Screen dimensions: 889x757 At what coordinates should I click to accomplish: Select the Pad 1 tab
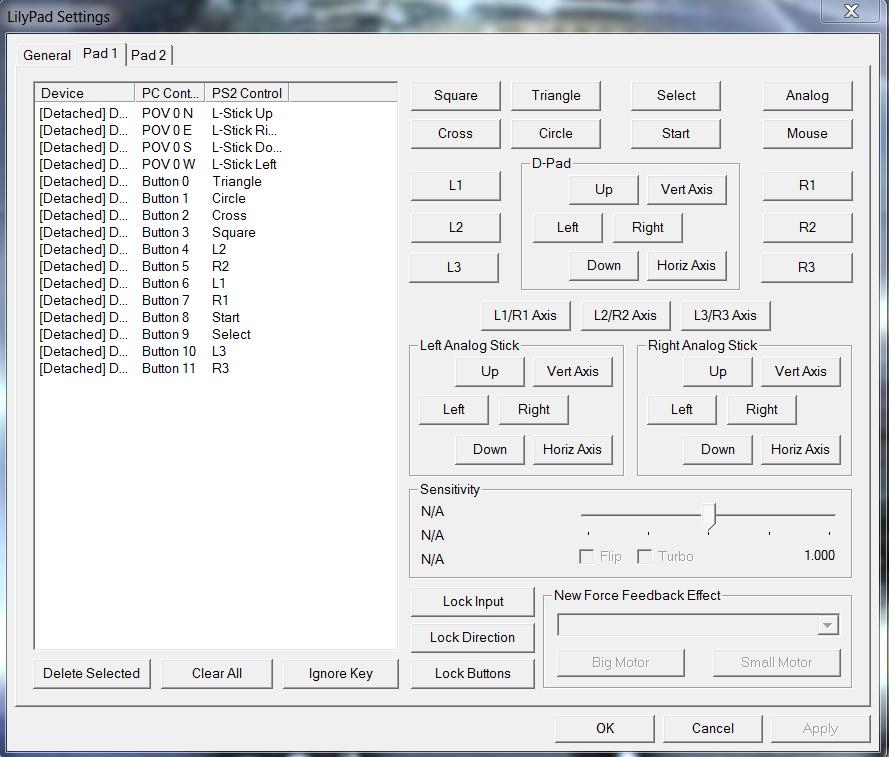tap(100, 53)
